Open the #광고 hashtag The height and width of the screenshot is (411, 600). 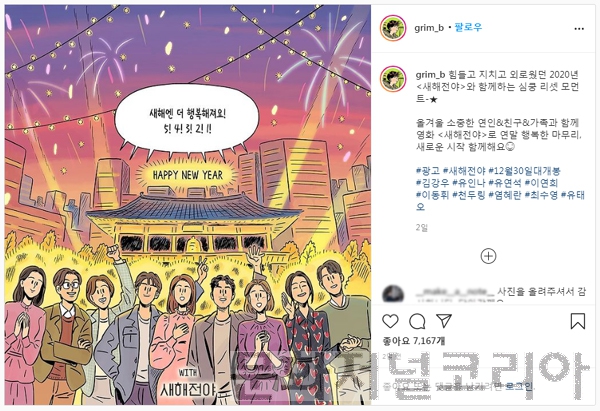pos(428,171)
